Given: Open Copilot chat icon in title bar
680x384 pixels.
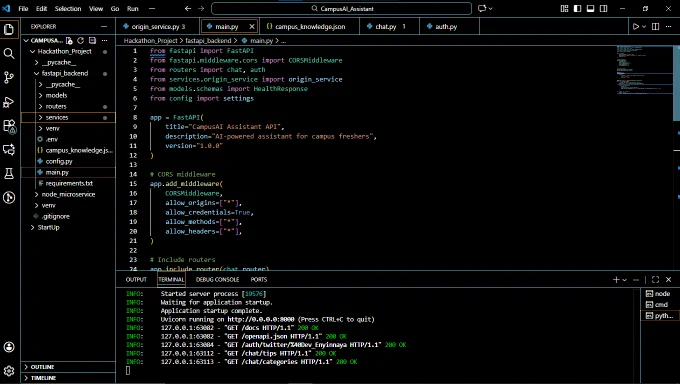Looking at the screenshot, I should coord(482,8).
